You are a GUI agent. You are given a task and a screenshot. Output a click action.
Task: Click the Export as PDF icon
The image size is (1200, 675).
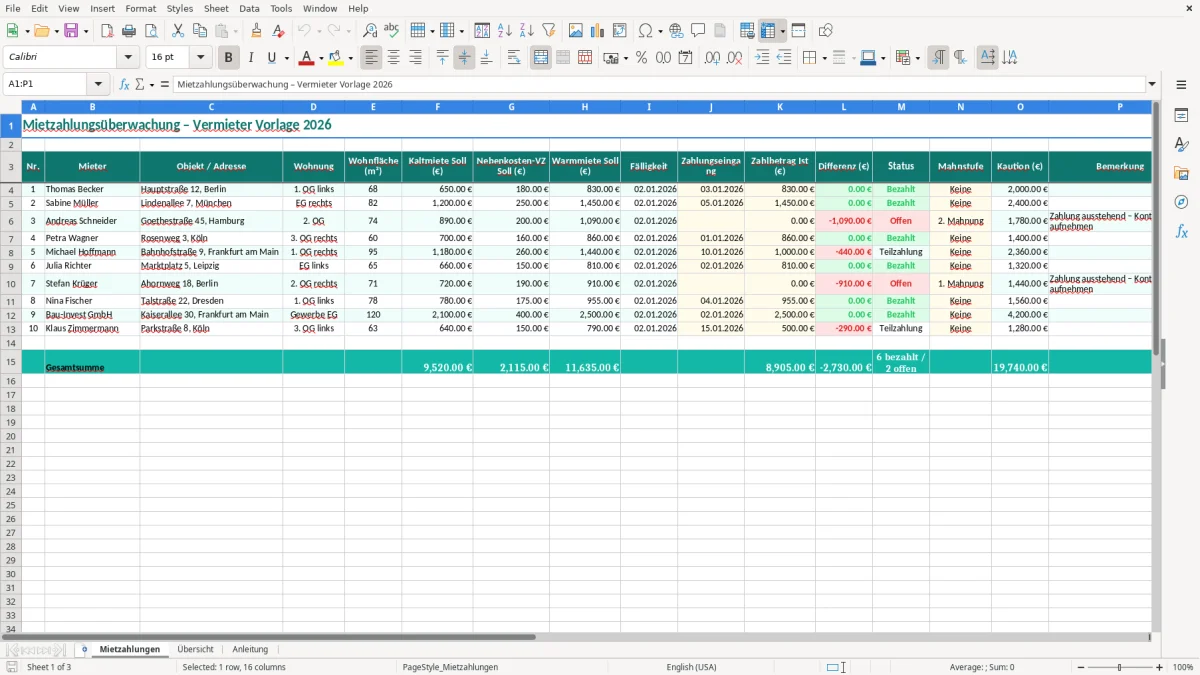[107, 31]
